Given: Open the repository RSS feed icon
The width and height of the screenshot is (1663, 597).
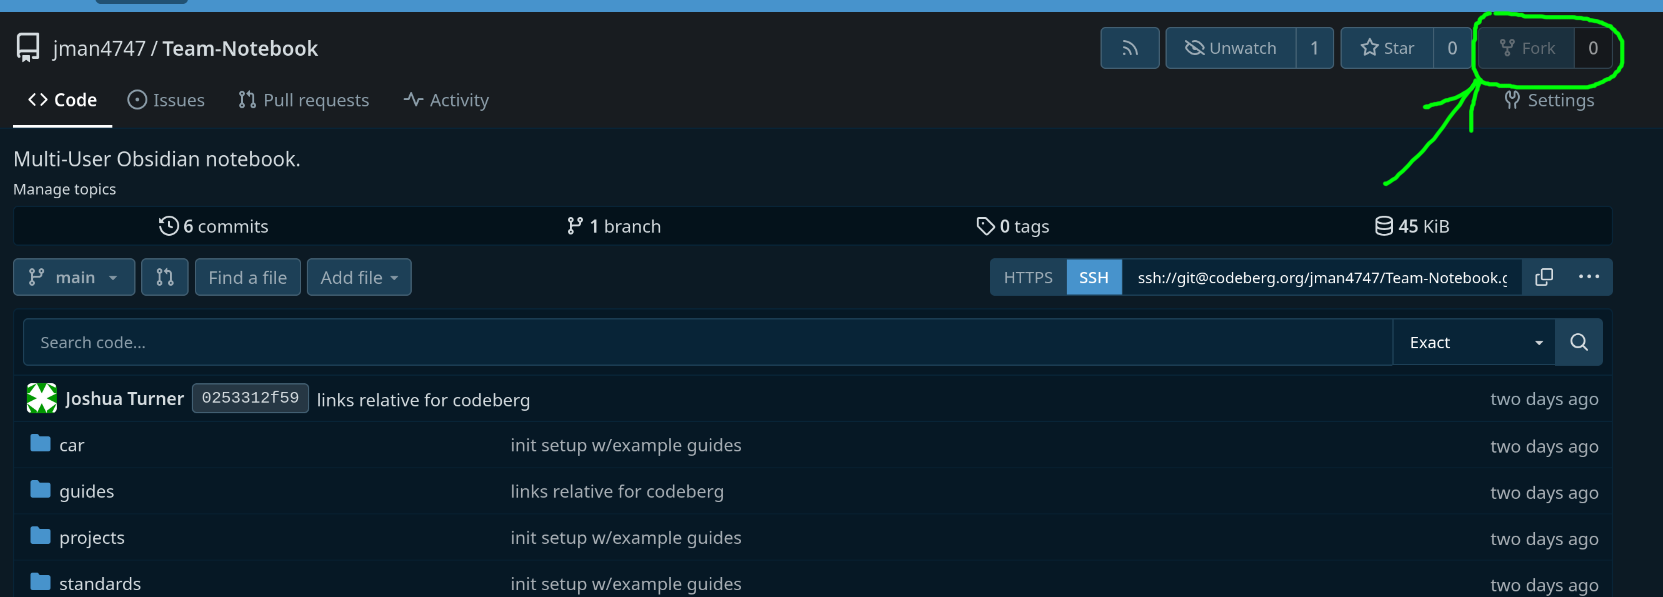Looking at the screenshot, I should (1130, 48).
